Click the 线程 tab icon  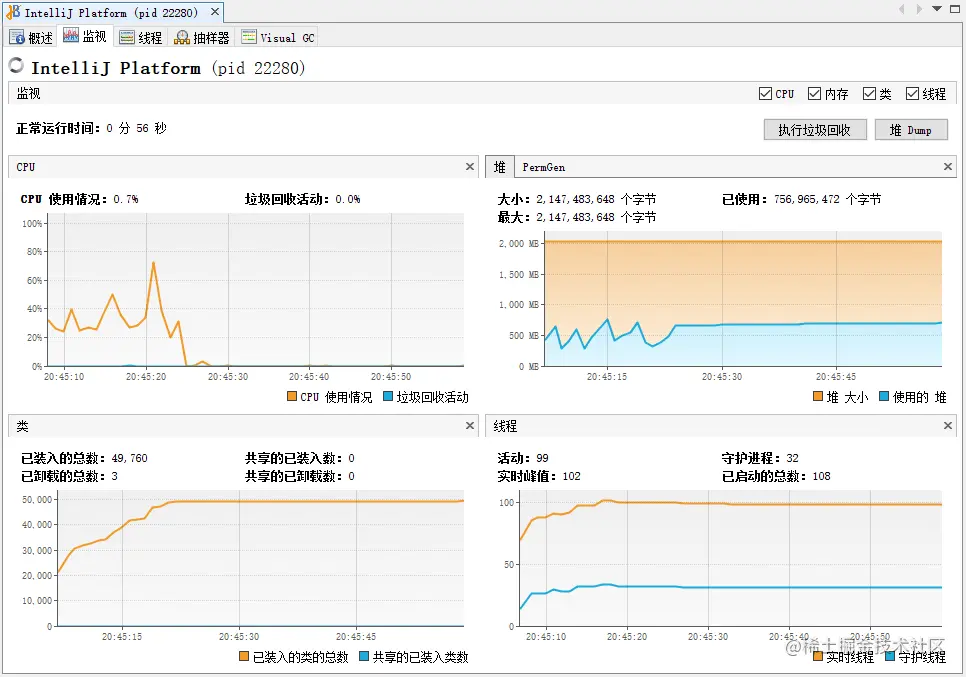(126, 38)
